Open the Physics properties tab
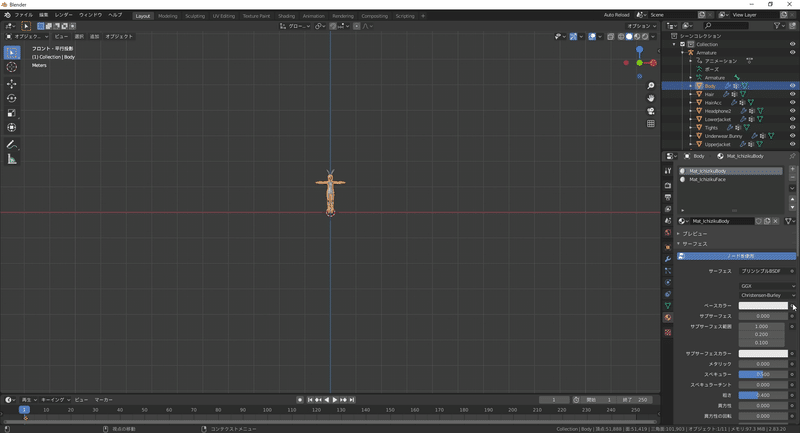The image size is (800, 433). (668, 283)
